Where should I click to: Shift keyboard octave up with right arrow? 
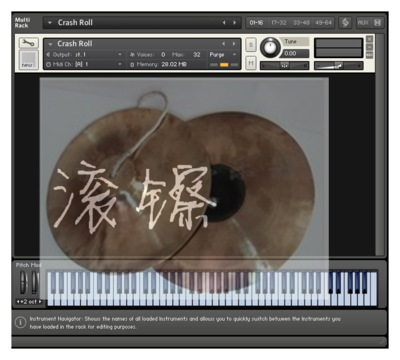pos(40,302)
